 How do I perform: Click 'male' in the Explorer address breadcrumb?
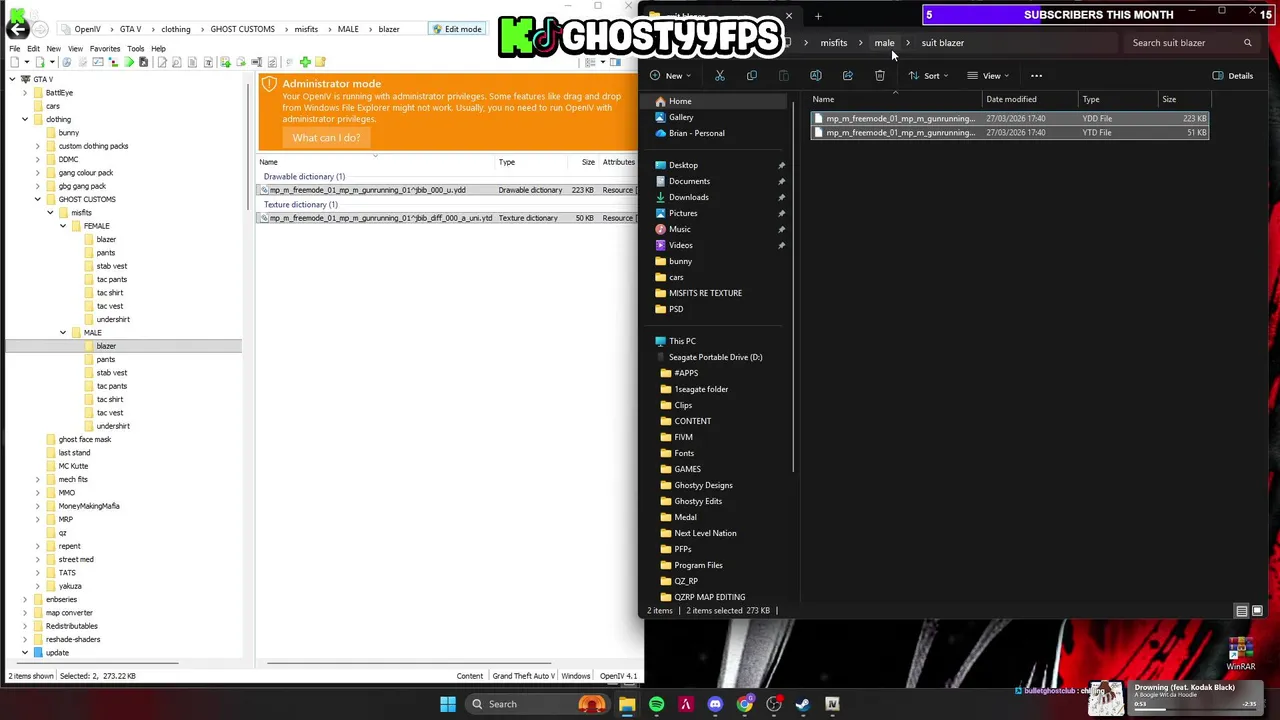tap(884, 43)
